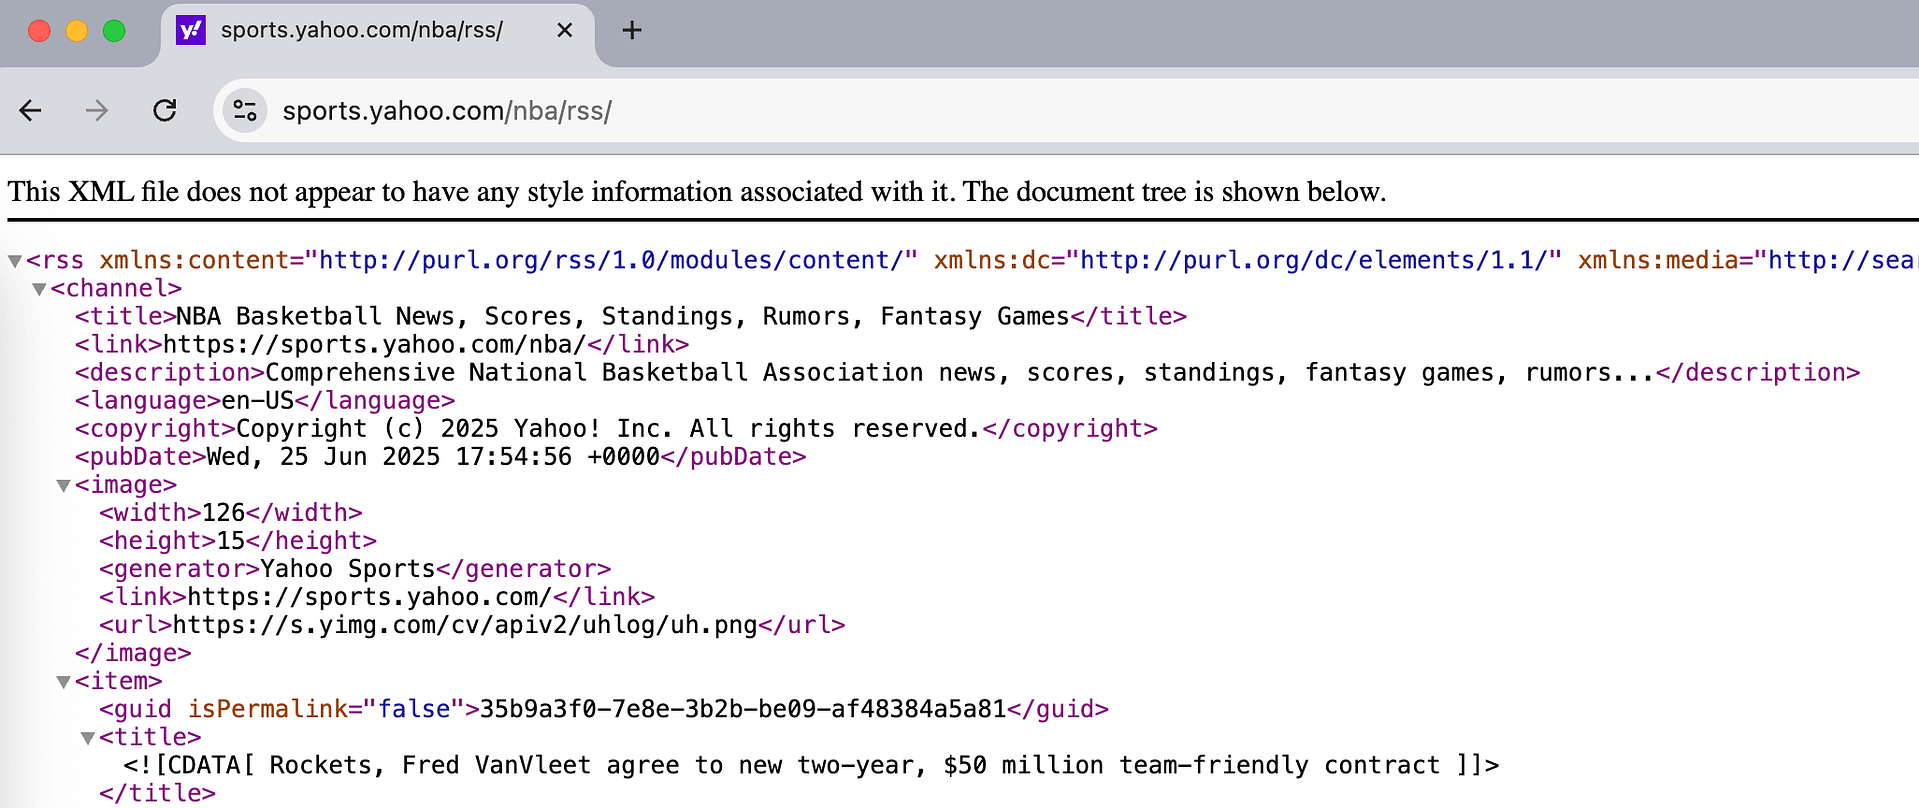1919x808 pixels.
Task: Click the guid value 35b9a3f0-7e8e-3b2b
Action: point(743,708)
